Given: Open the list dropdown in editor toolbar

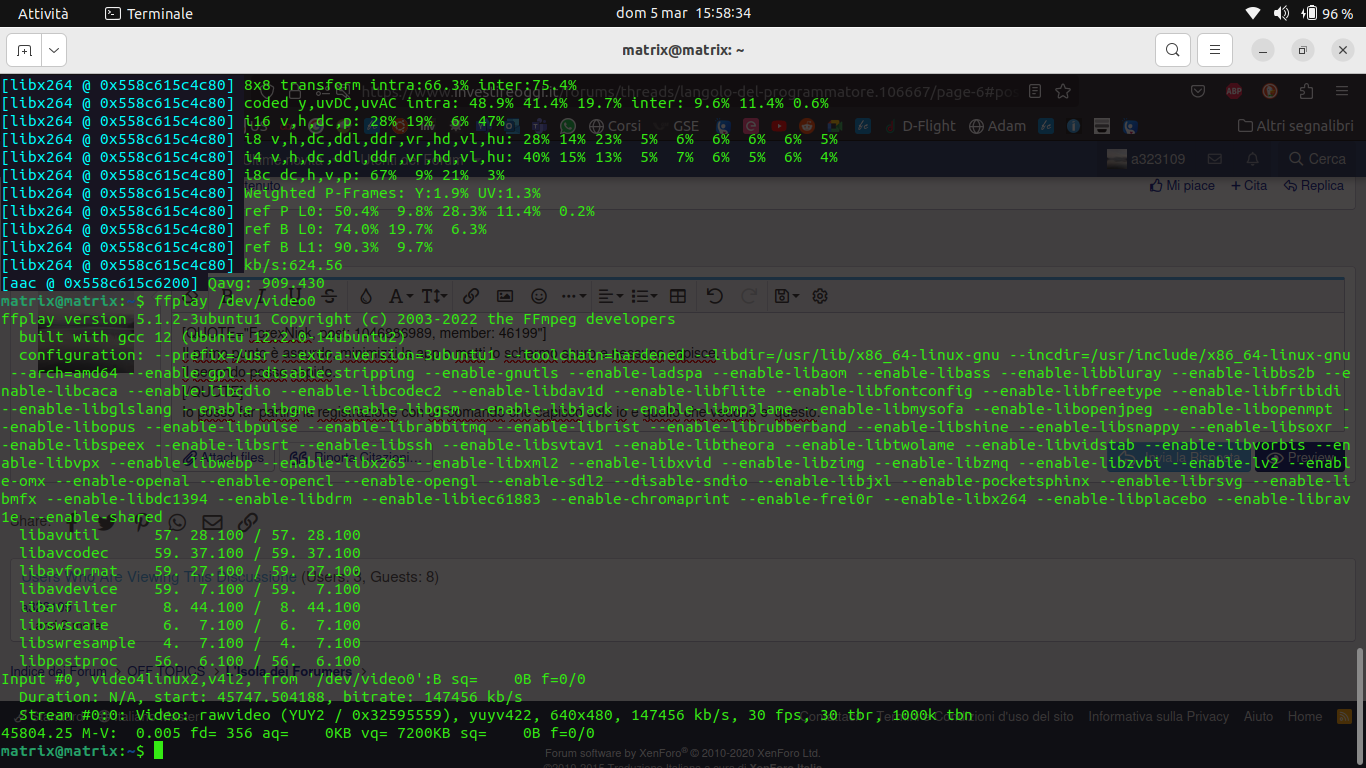Looking at the screenshot, I should 644,296.
